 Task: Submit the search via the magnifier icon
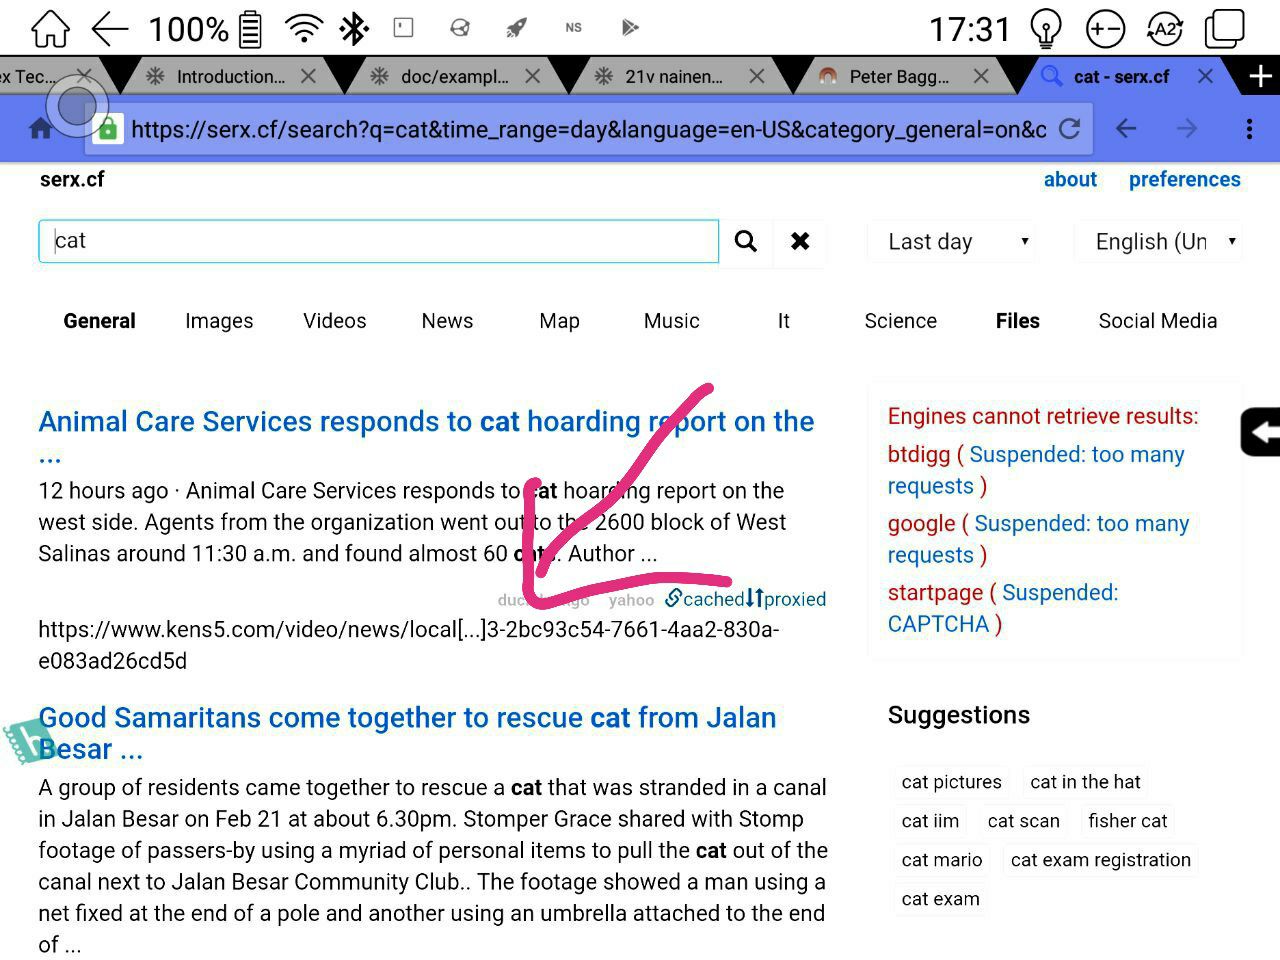click(x=745, y=241)
